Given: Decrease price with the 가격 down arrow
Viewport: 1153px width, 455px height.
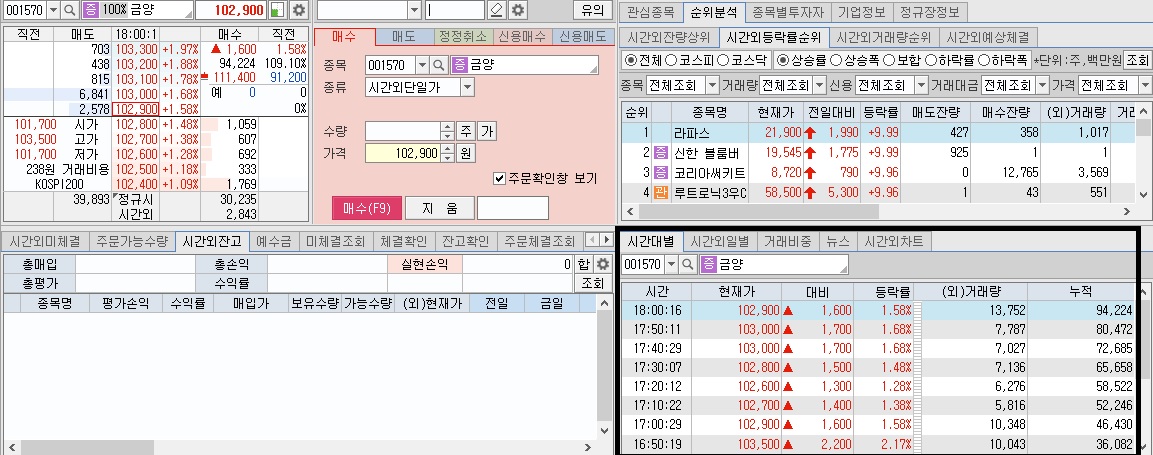Looking at the screenshot, I should [x=447, y=158].
